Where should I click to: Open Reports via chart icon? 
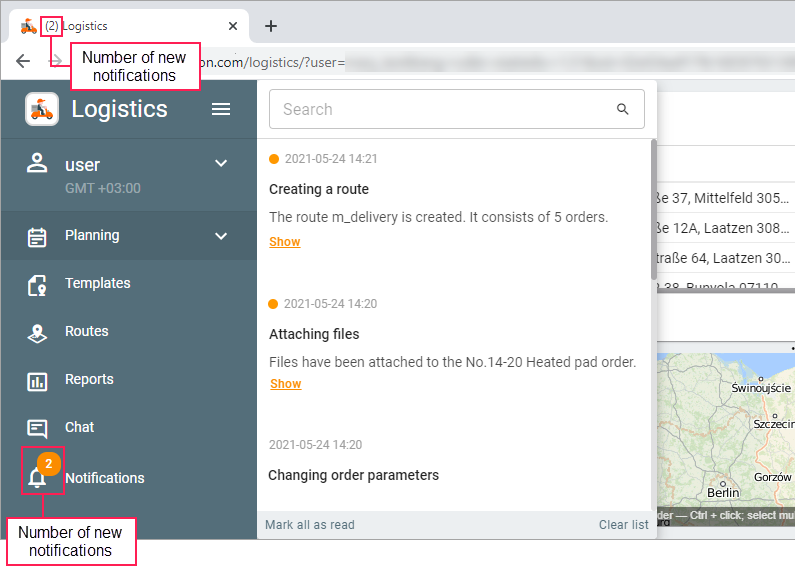click(x=37, y=380)
